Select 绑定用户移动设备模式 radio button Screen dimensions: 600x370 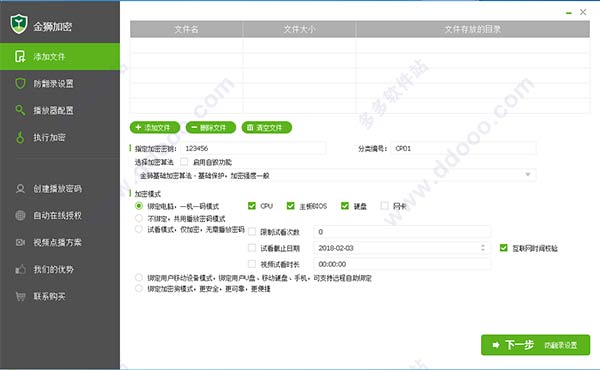click(x=139, y=277)
